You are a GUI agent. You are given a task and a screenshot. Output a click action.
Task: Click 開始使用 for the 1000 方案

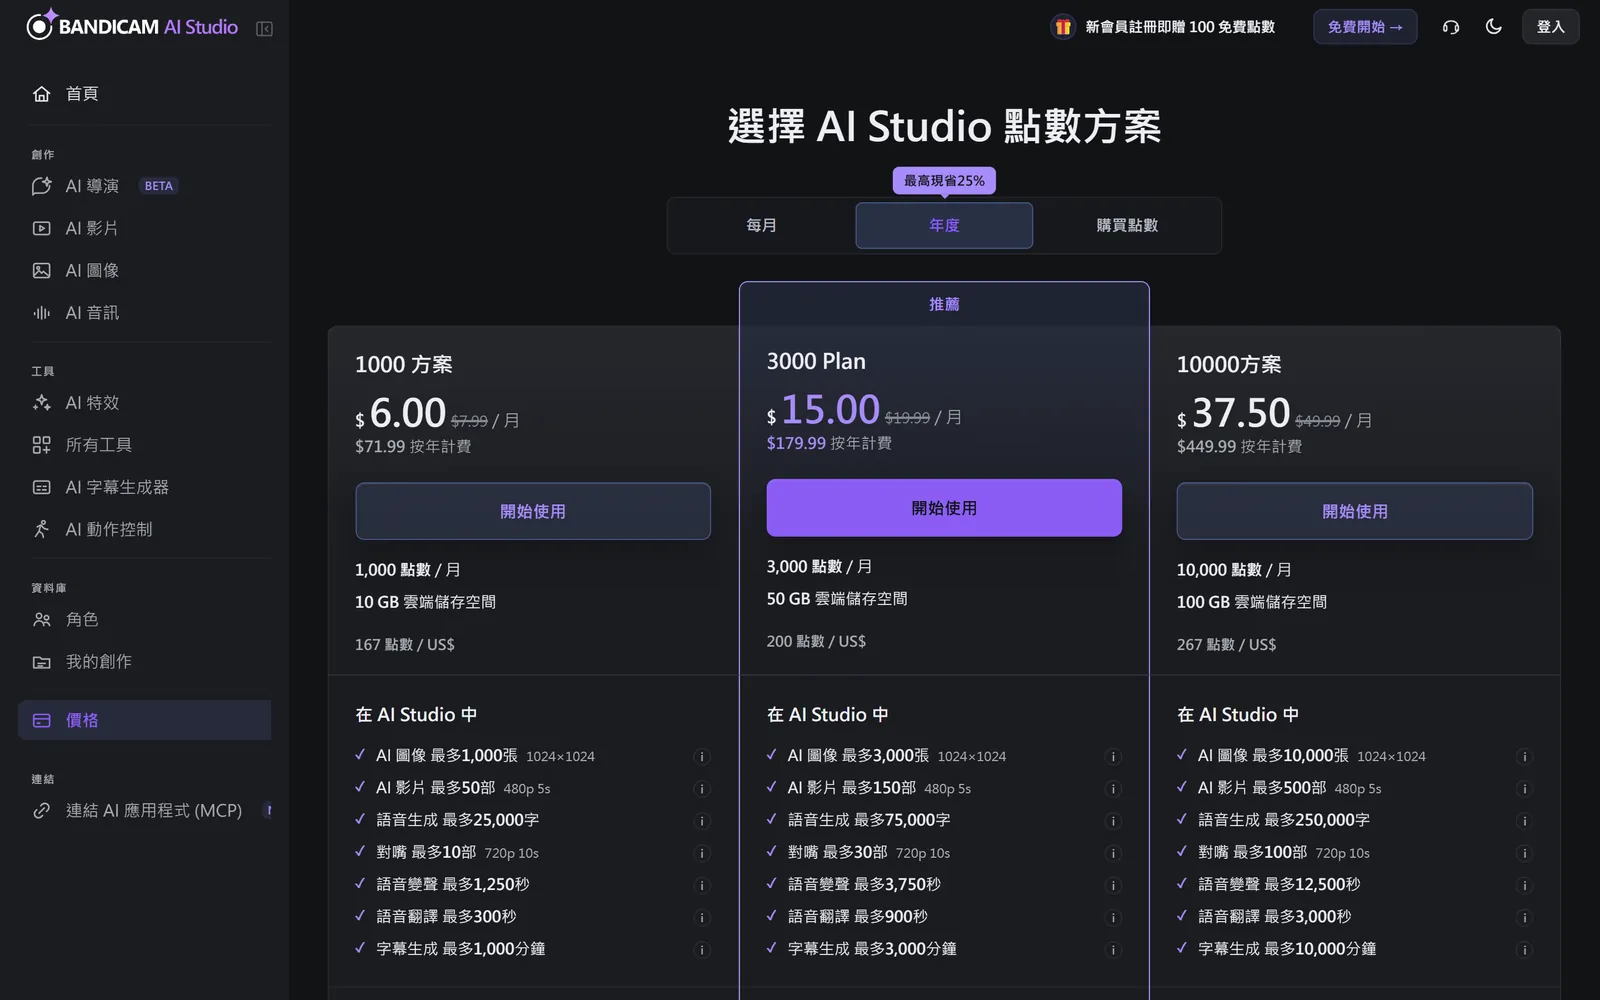click(533, 511)
